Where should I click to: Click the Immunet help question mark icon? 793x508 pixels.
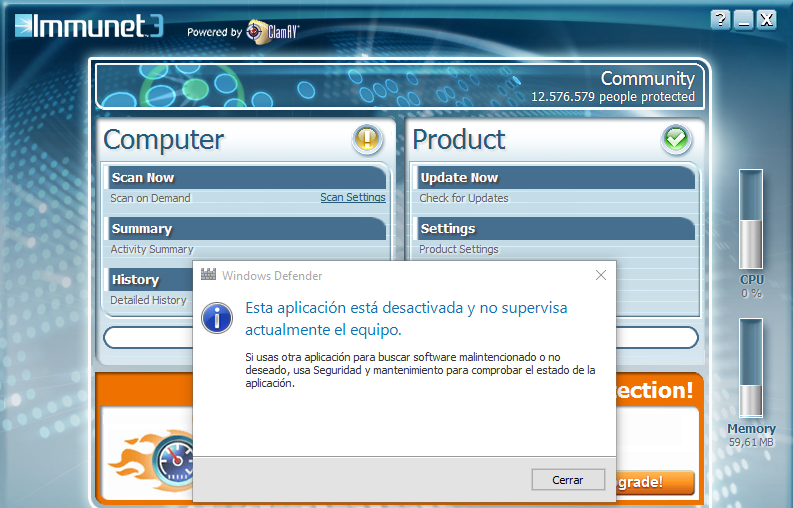[x=720, y=20]
